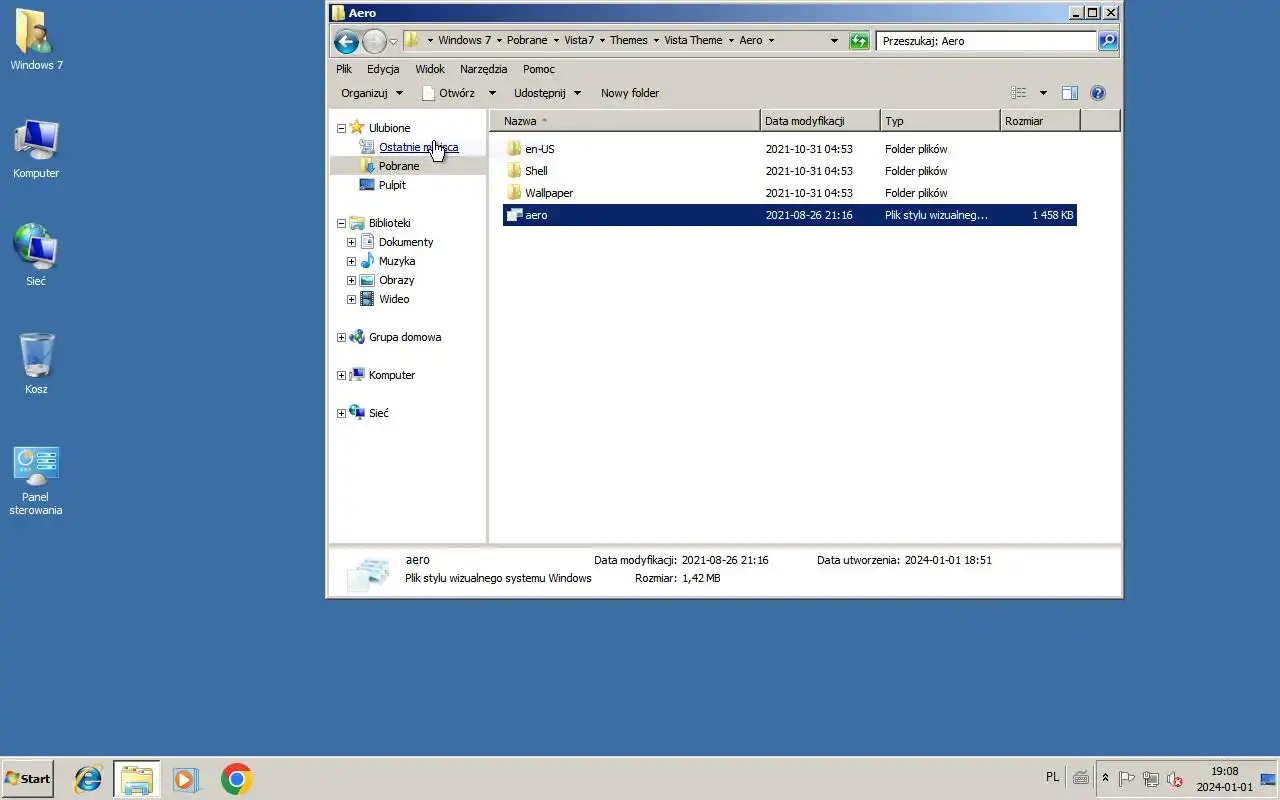Expand the Sieć node in the tree

[x=341, y=413]
